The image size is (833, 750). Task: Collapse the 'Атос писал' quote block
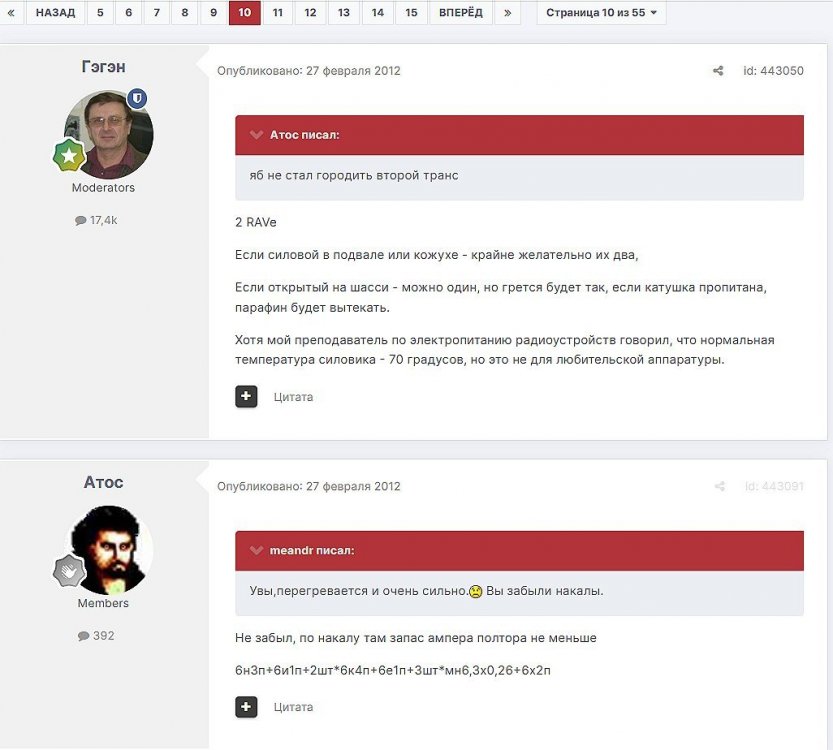[x=256, y=135]
